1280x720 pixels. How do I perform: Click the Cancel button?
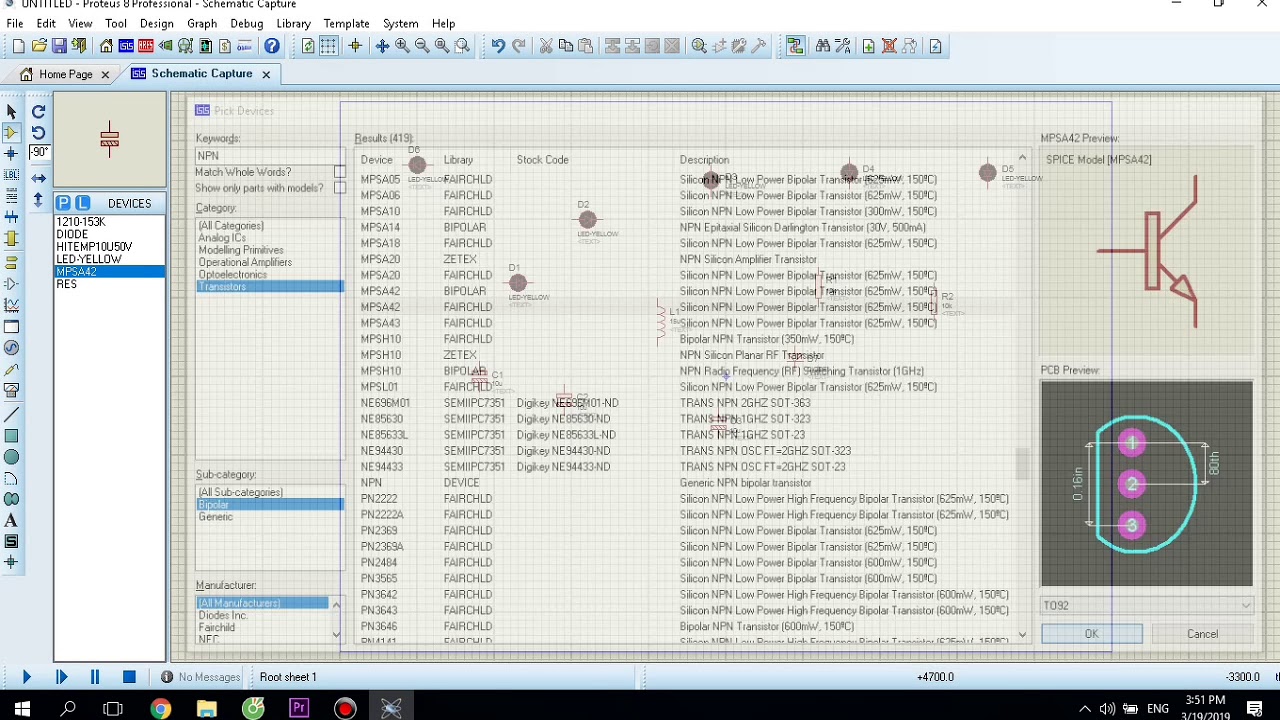tap(1202, 634)
